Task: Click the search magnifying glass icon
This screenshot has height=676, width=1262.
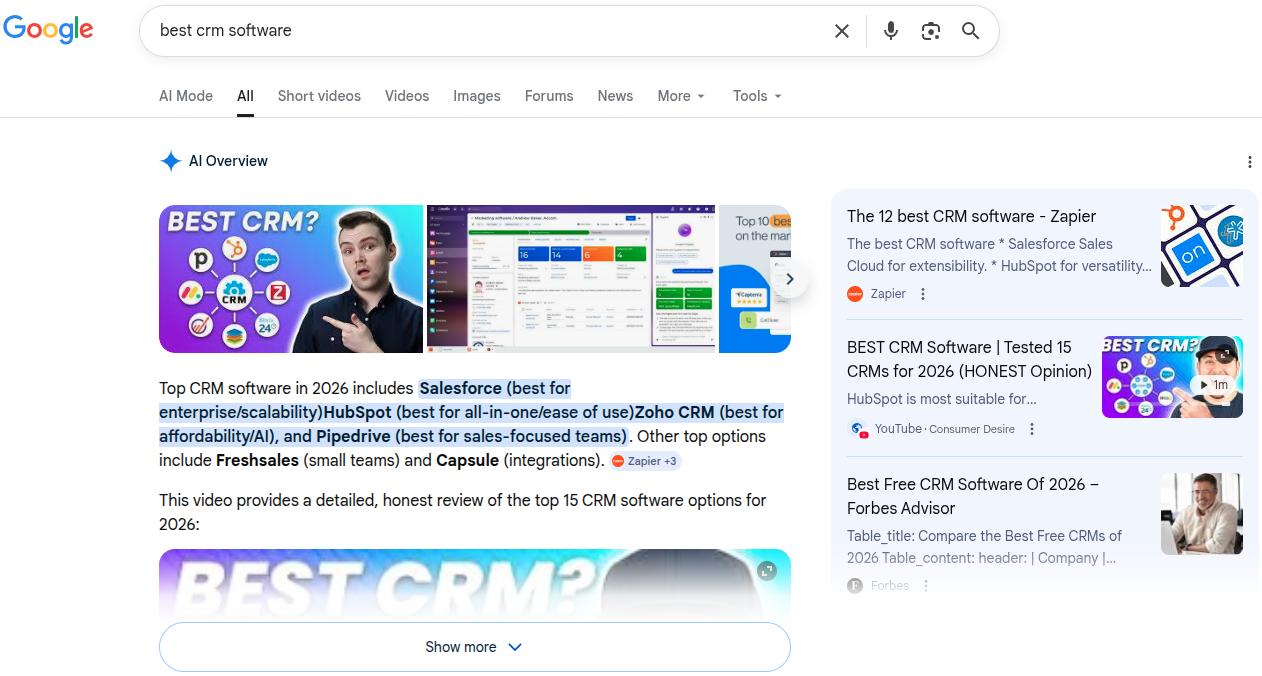Action: 970,31
